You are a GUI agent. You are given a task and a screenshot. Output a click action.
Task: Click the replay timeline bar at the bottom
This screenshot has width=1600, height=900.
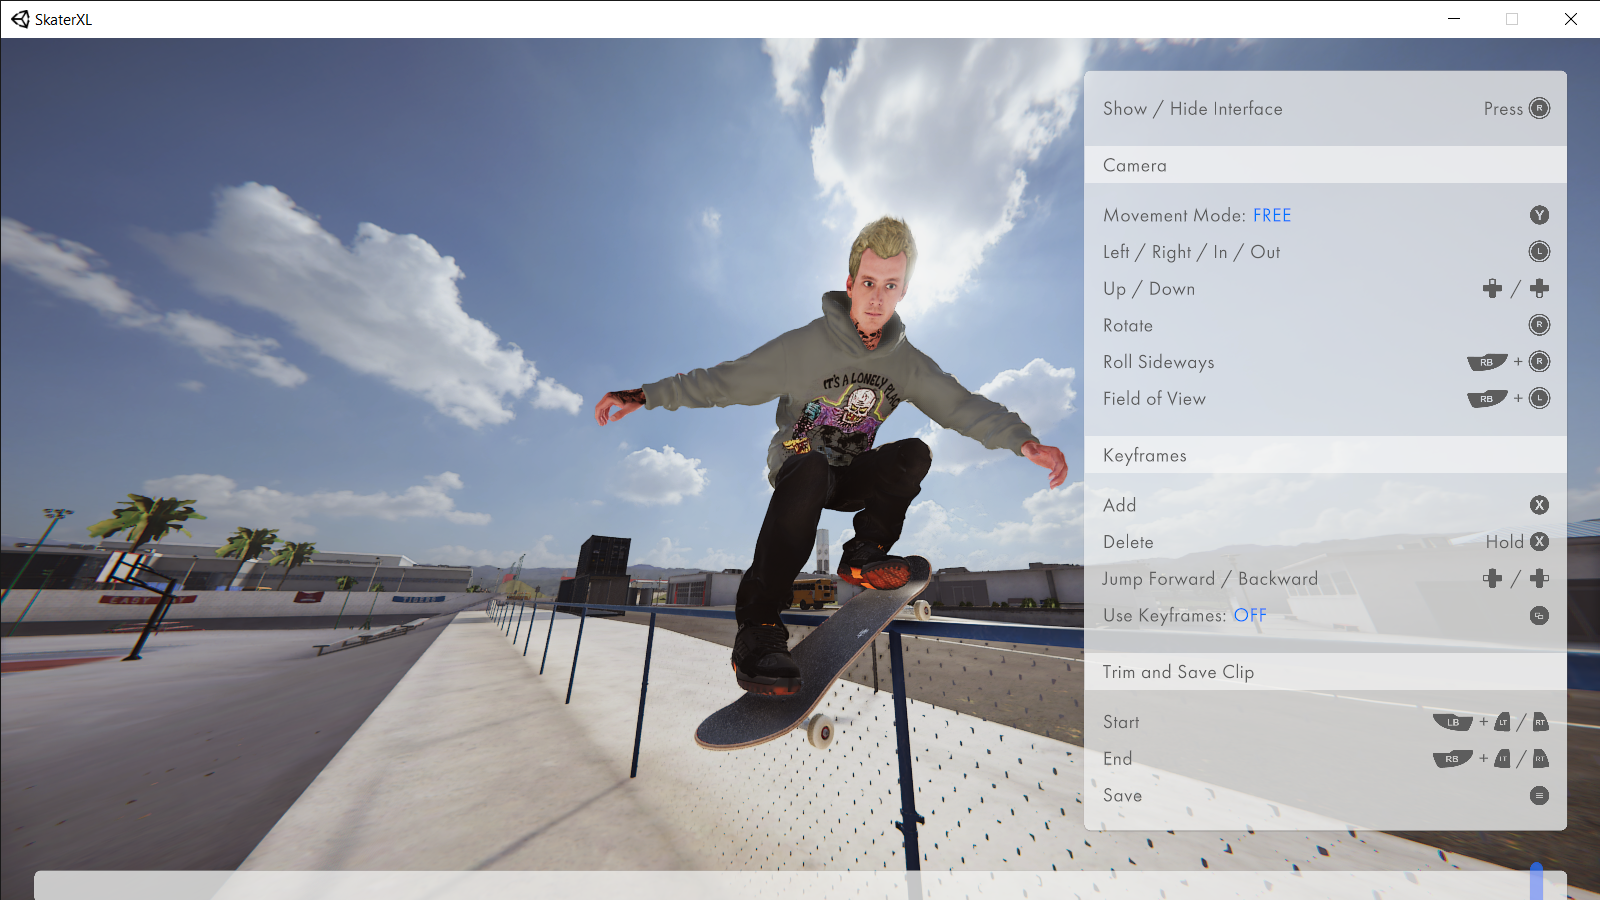[800, 885]
